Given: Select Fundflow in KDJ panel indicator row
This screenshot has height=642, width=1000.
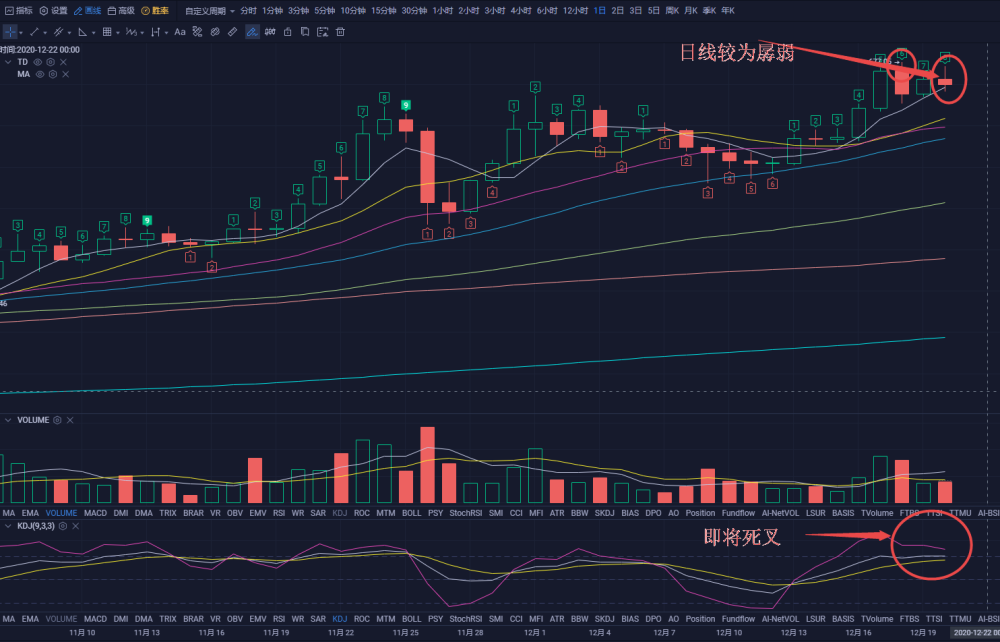Looking at the screenshot, I should (738, 618).
